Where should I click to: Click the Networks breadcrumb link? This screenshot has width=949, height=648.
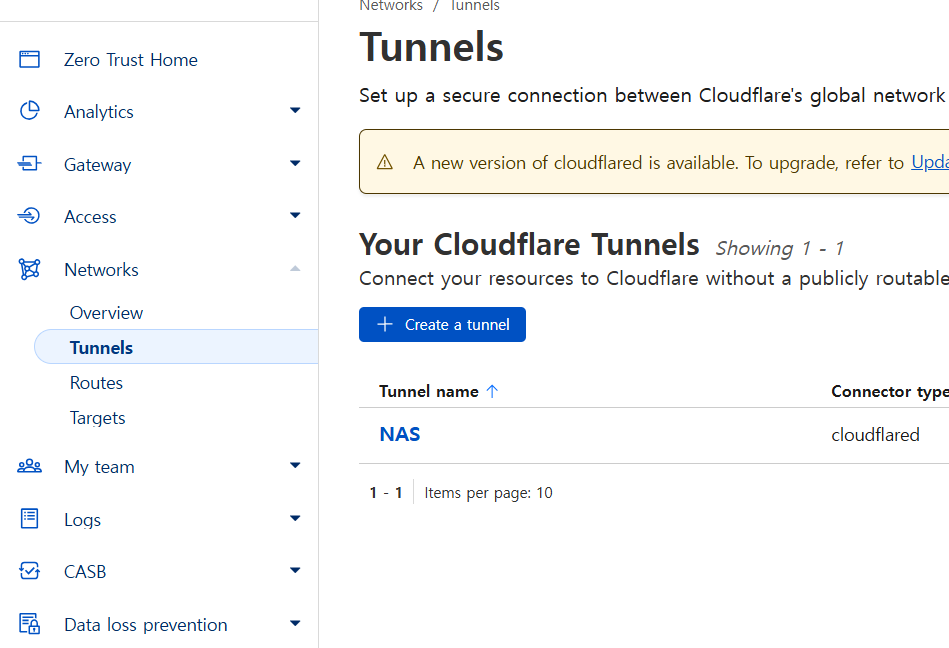[x=391, y=6]
